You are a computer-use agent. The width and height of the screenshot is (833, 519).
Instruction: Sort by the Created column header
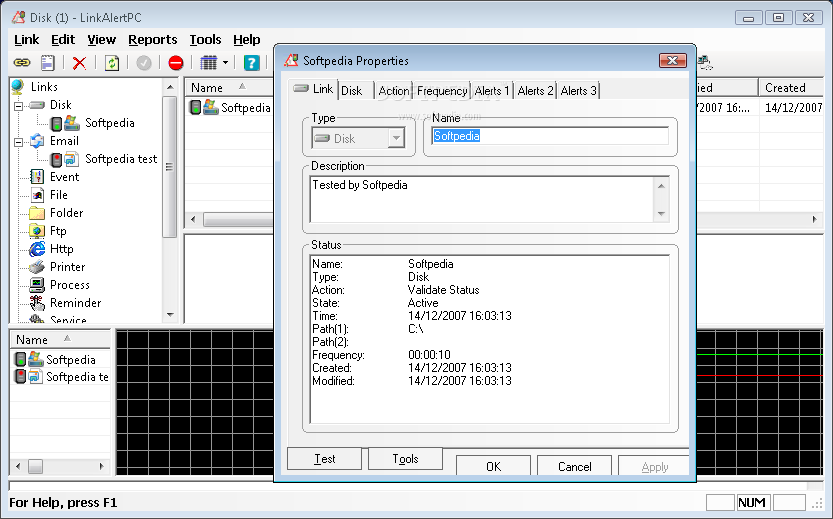click(x=790, y=88)
